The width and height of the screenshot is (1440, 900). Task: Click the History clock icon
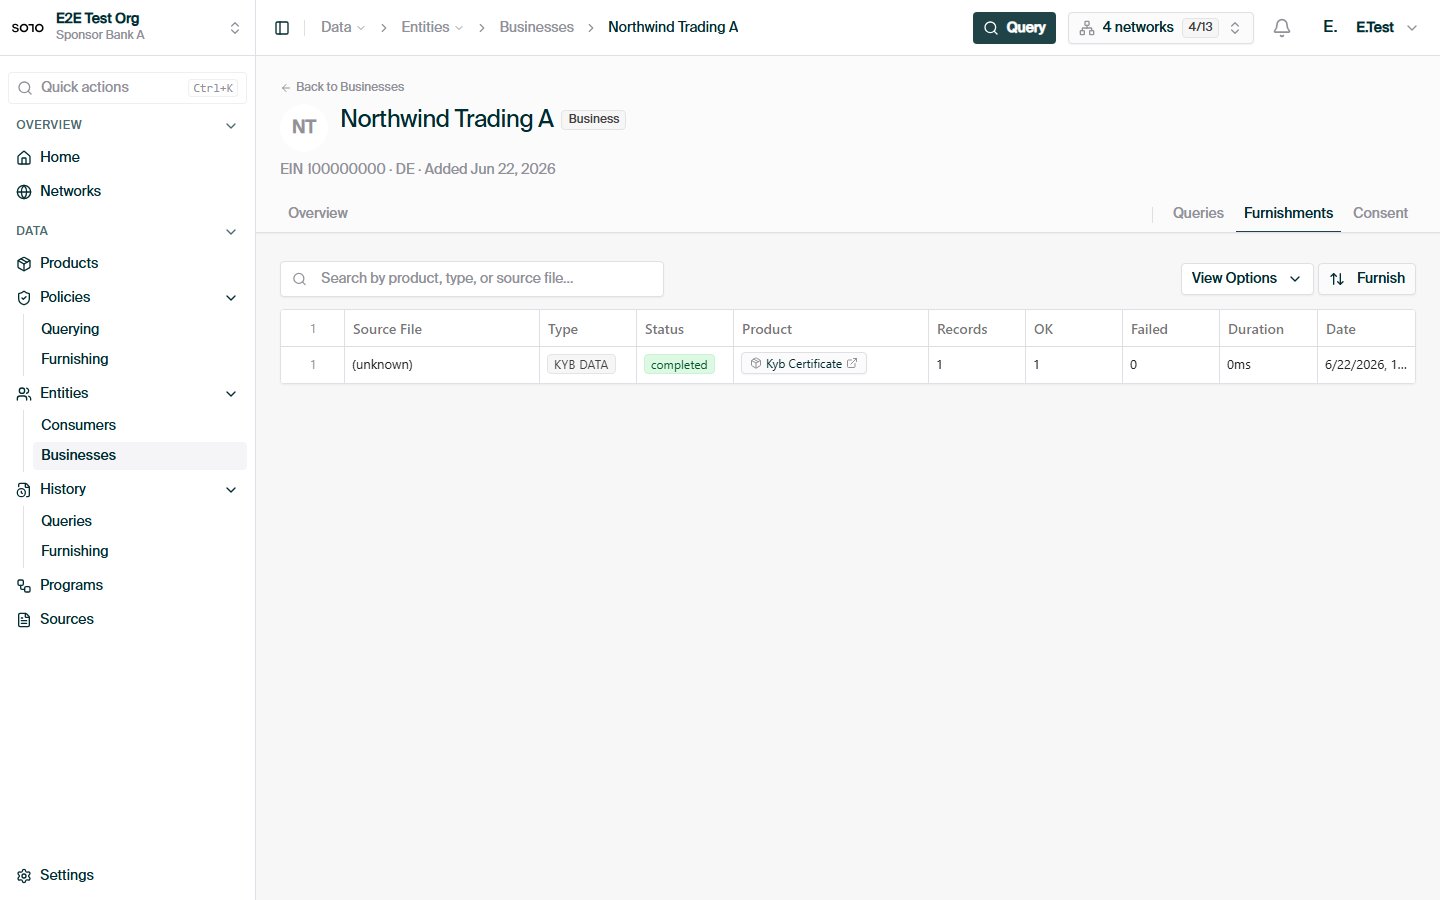[x=24, y=490]
